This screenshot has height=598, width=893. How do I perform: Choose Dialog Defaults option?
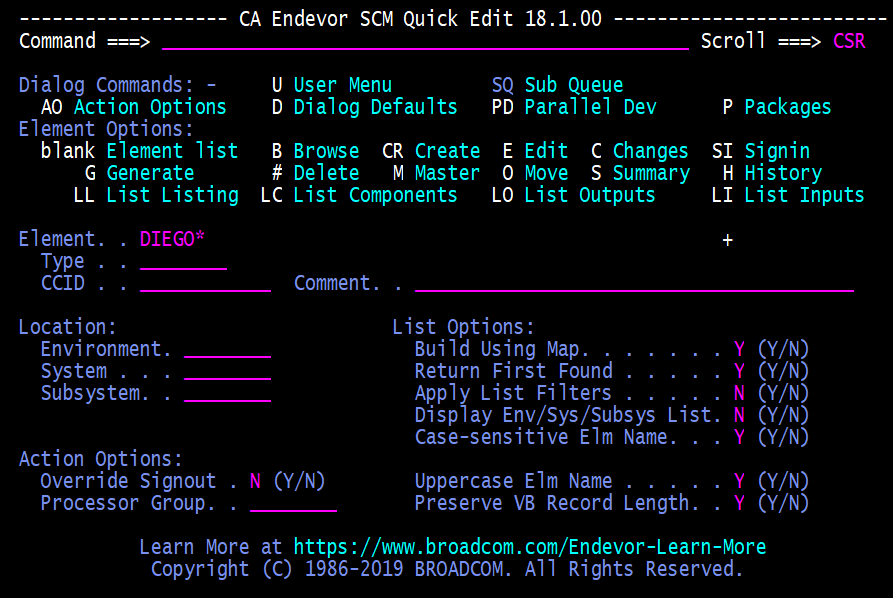pos(375,107)
